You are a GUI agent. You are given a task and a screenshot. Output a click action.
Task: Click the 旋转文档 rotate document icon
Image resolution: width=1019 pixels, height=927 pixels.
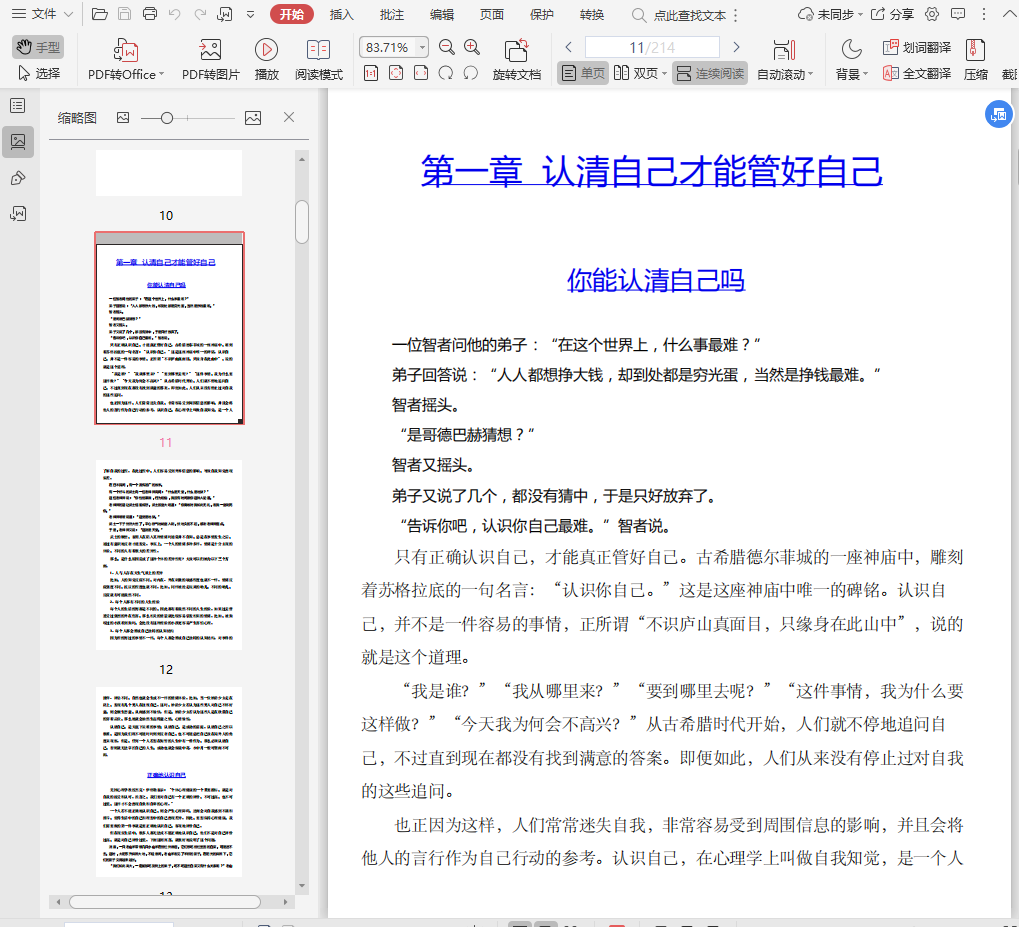click(516, 50)
